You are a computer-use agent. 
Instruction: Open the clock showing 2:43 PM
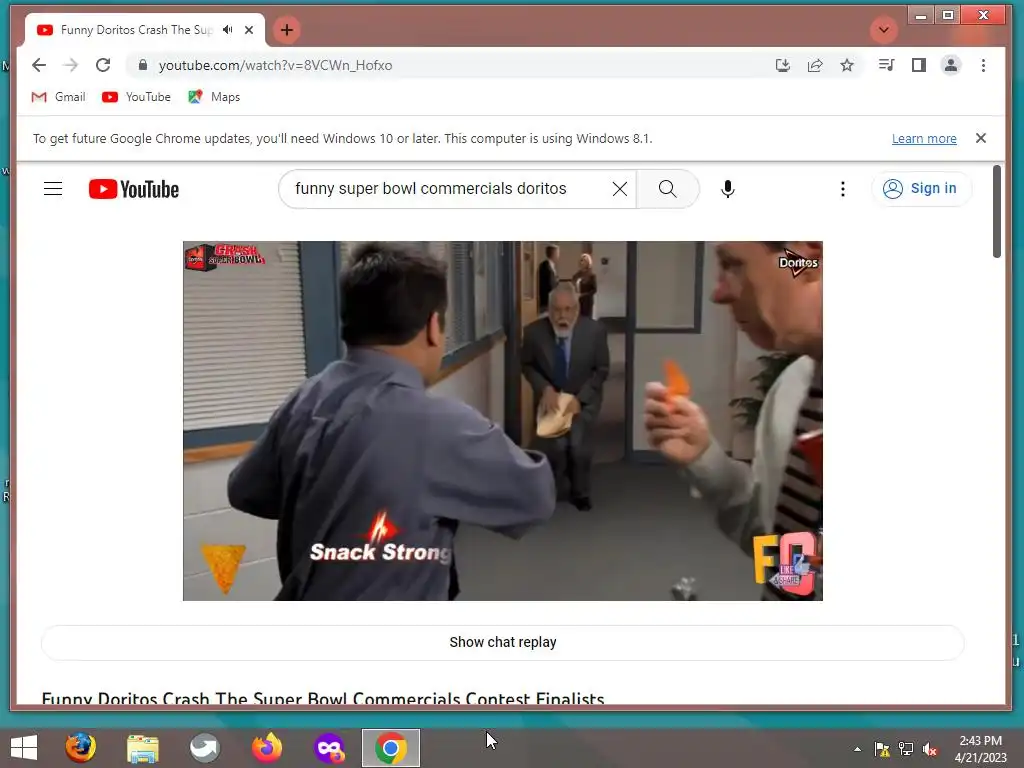point(980,749)
